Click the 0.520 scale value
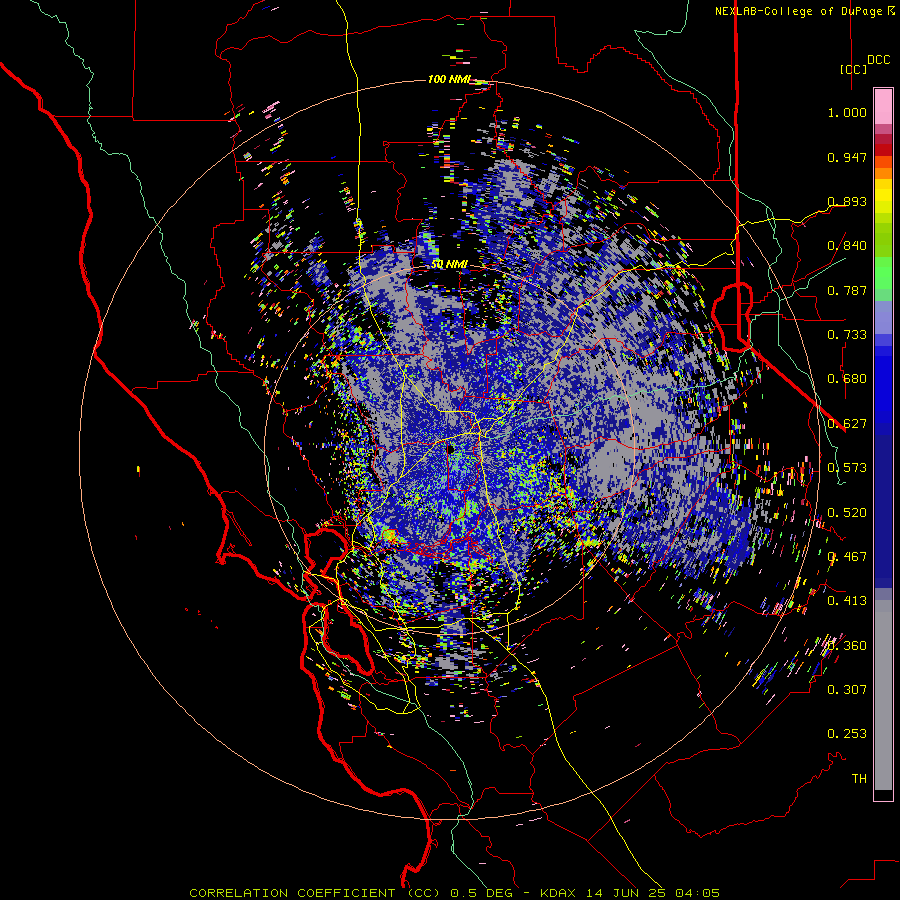Image resolution: width=900 pixels, height=900 pixels. coord(847,513)
